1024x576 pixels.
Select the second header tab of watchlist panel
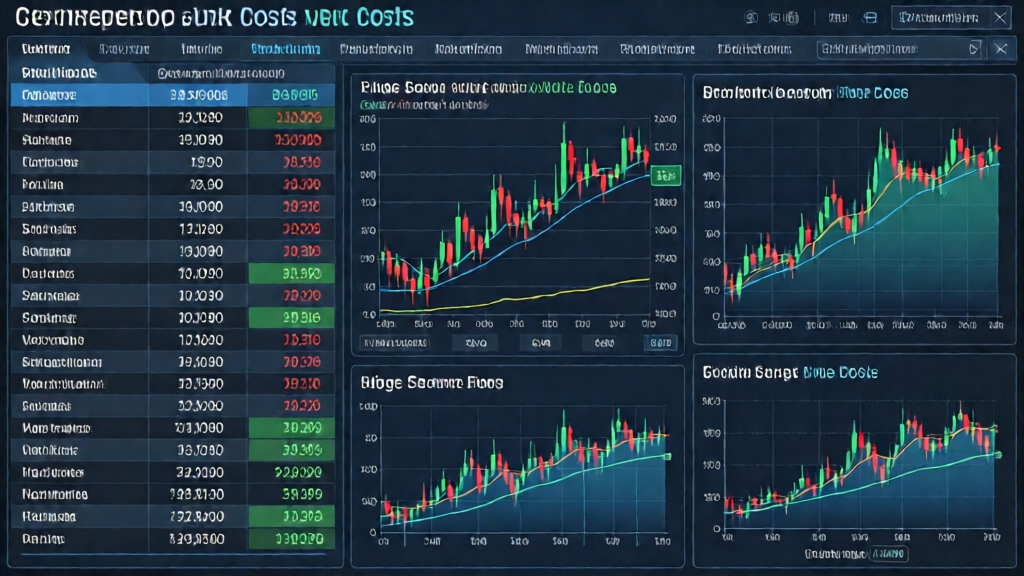pyautogui.click(x=221, y=74)
